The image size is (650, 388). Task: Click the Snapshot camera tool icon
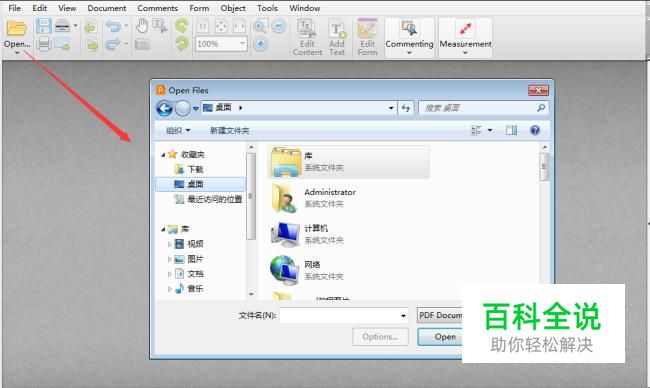[142, 44]
